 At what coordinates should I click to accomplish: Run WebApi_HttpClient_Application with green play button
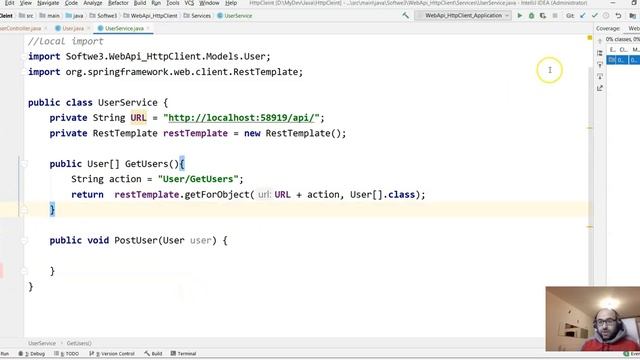(520, 16)
